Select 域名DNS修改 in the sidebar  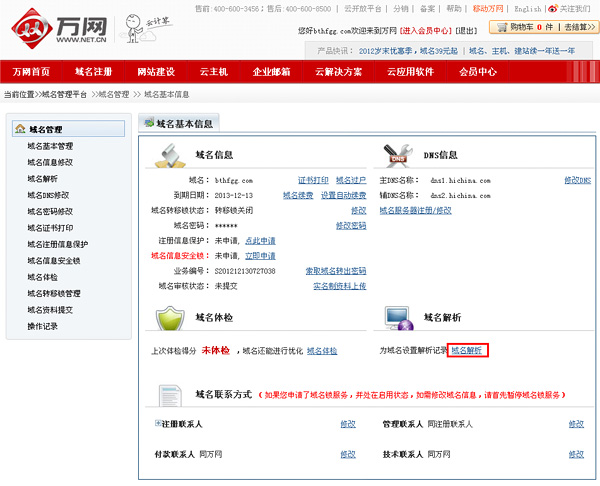click(x=48, y=195)
